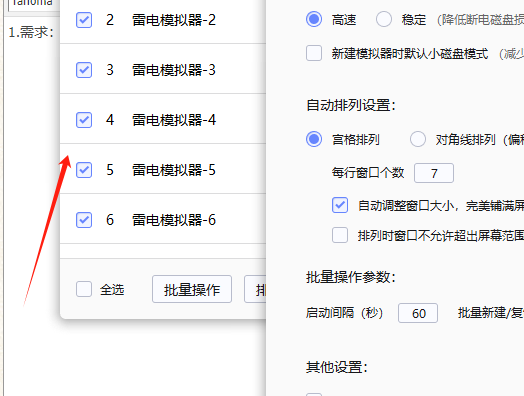
Task: Choose 宫格排列 grid arrangement radio
Action: [x=314, y=139]
